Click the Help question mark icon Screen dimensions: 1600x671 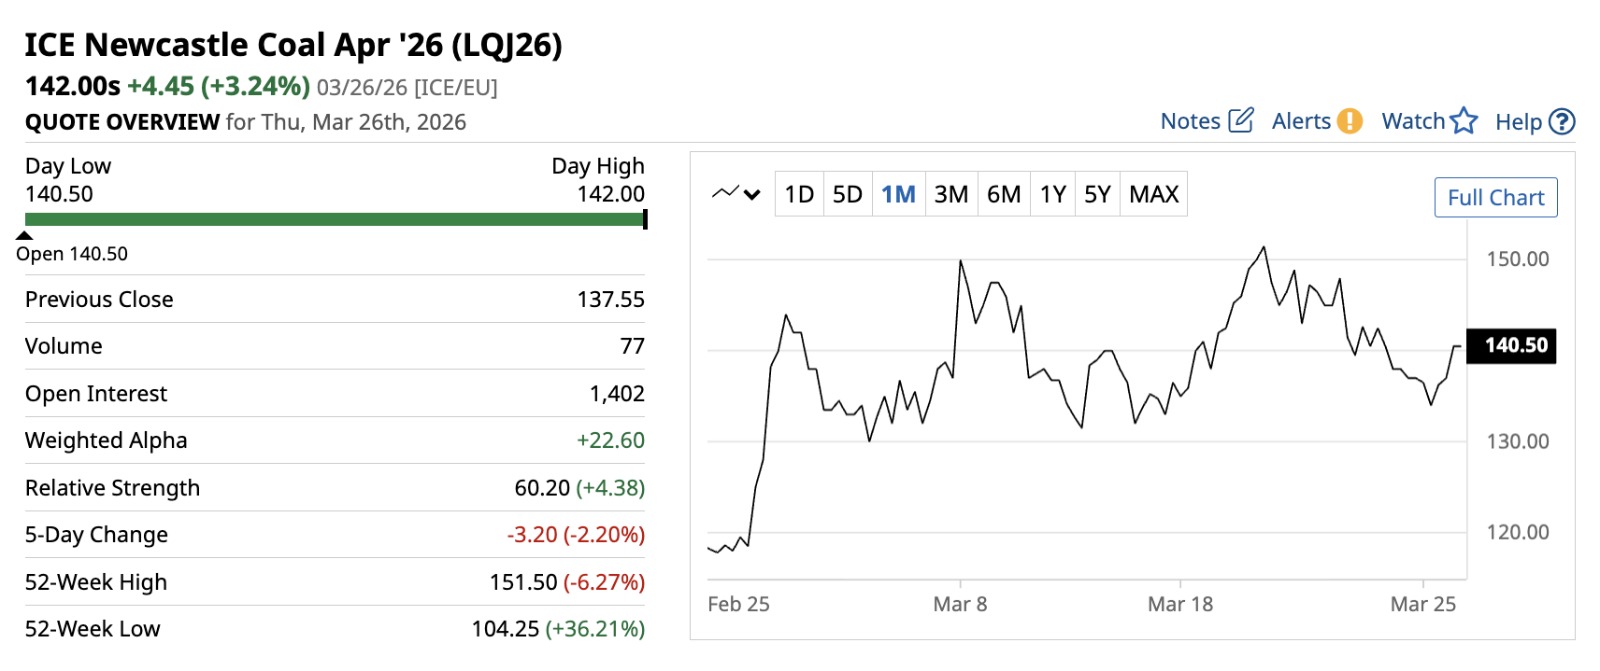tap(1561, 122)
